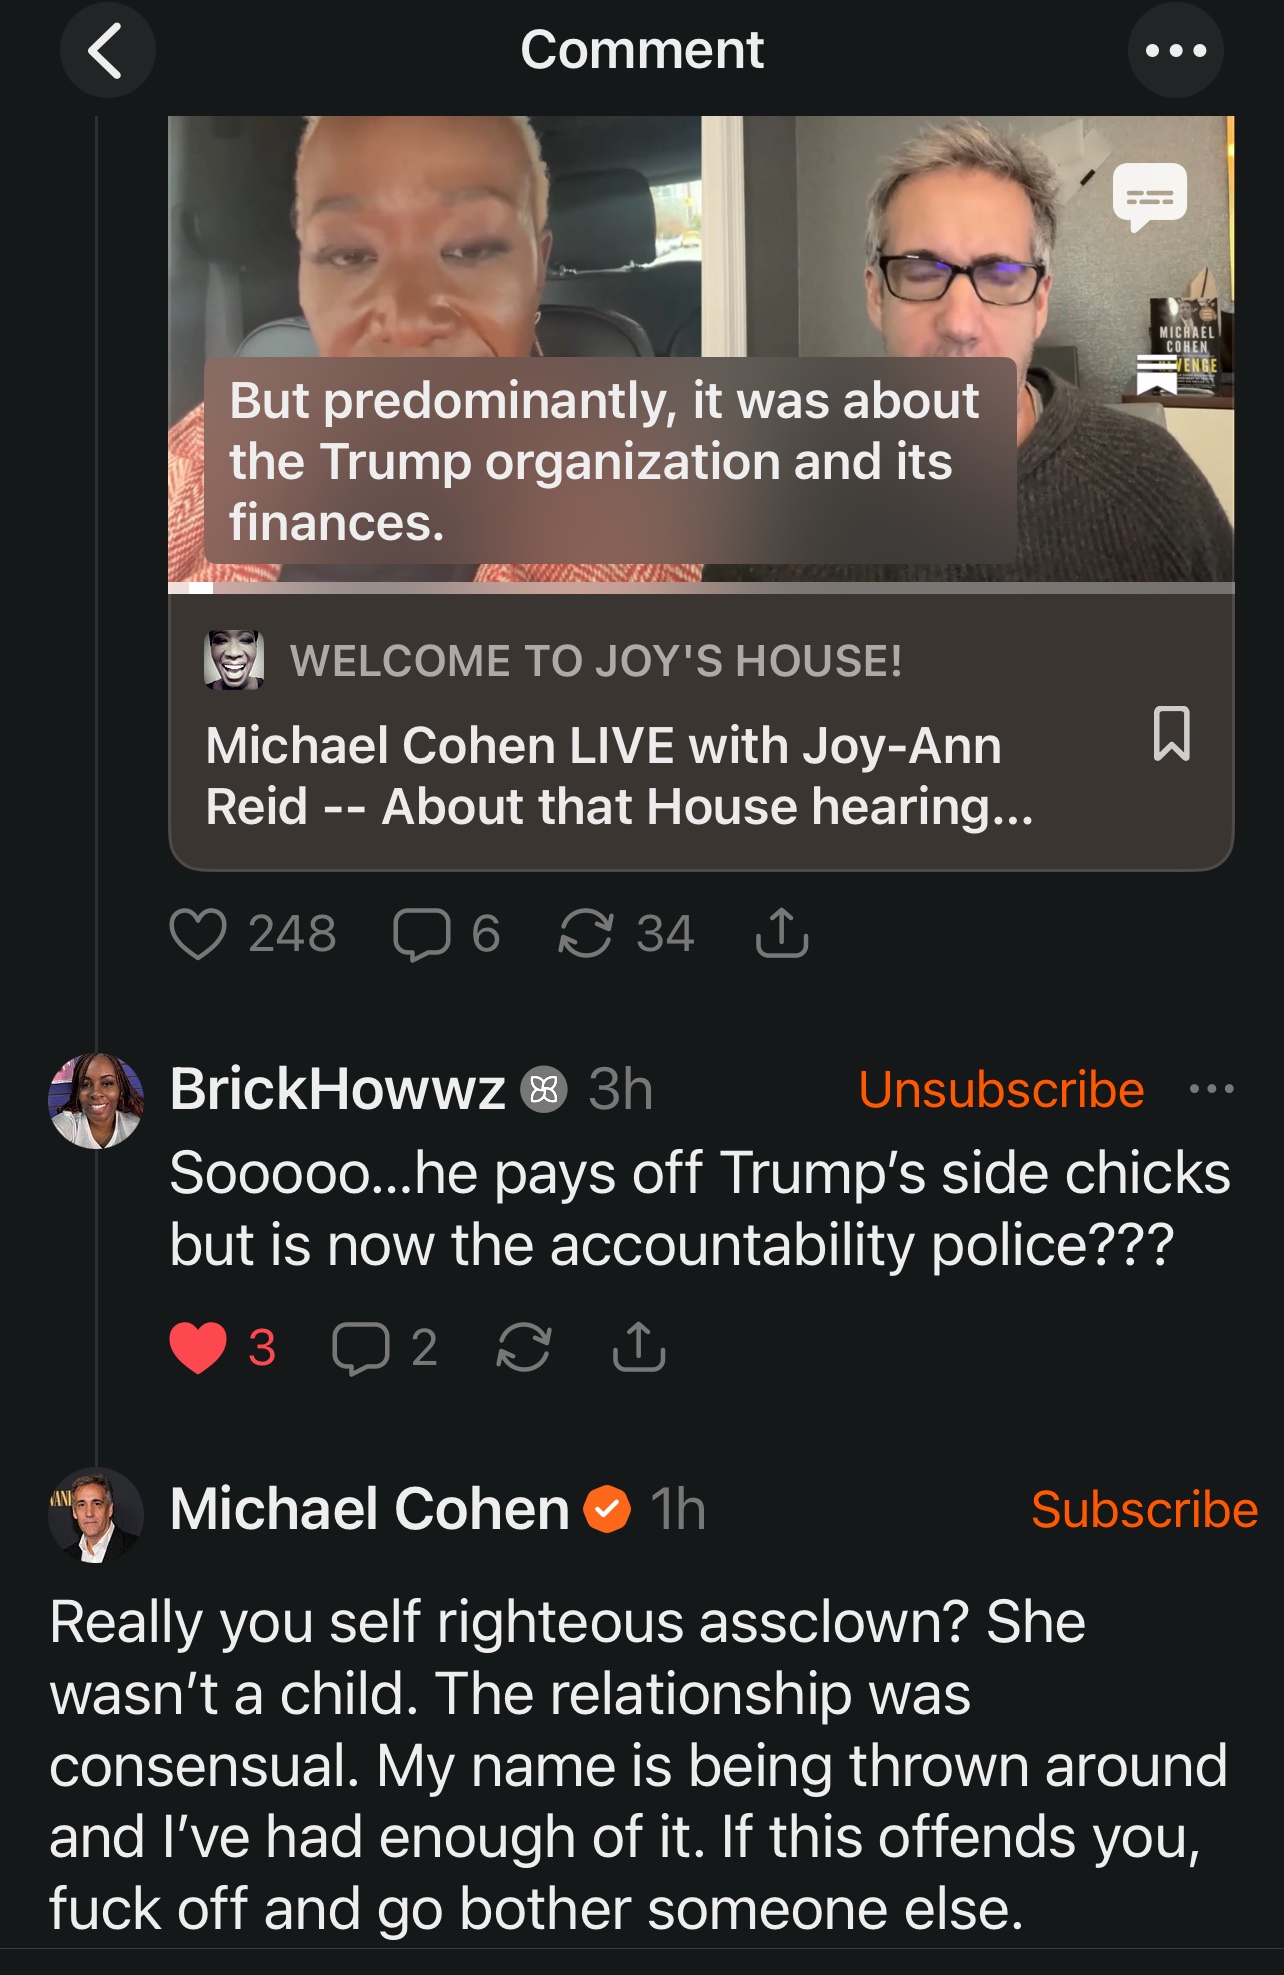Tap the back arrow button
Screen dimensions: 1284x1975
point(107,50)
